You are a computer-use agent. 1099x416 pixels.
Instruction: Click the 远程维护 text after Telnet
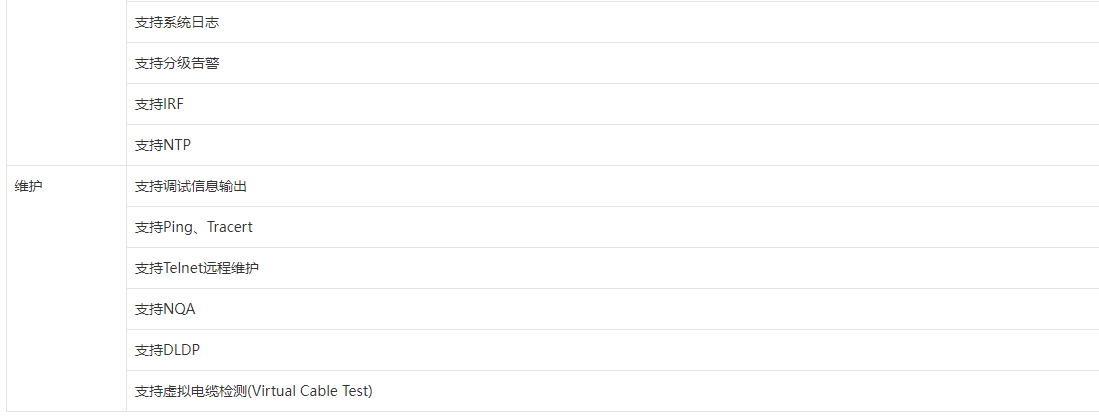coord(231,268)
